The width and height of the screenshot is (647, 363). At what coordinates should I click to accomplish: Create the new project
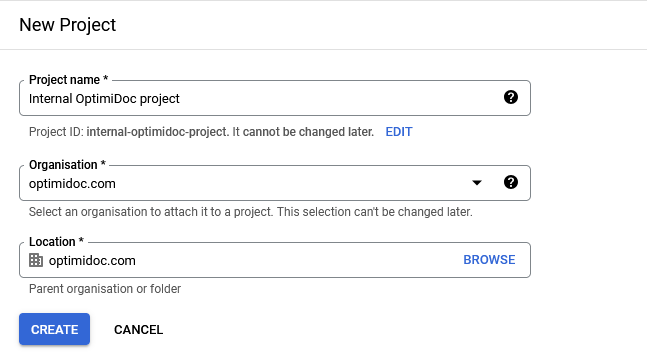(x=54, y=329)
